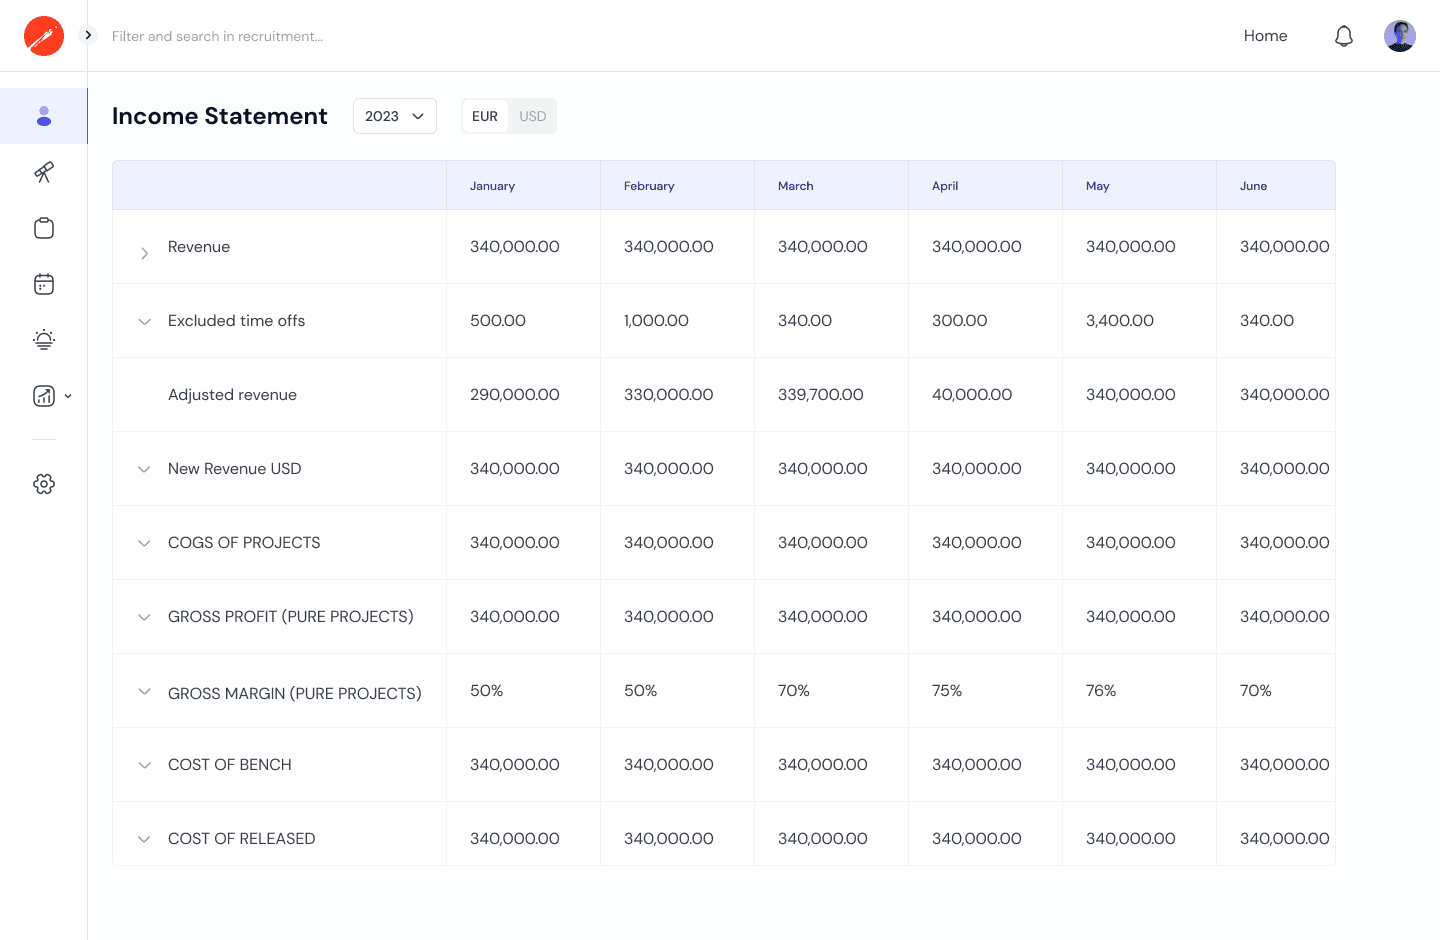
Task: Select the people section in the sidebar
Action: click(44, 116)
